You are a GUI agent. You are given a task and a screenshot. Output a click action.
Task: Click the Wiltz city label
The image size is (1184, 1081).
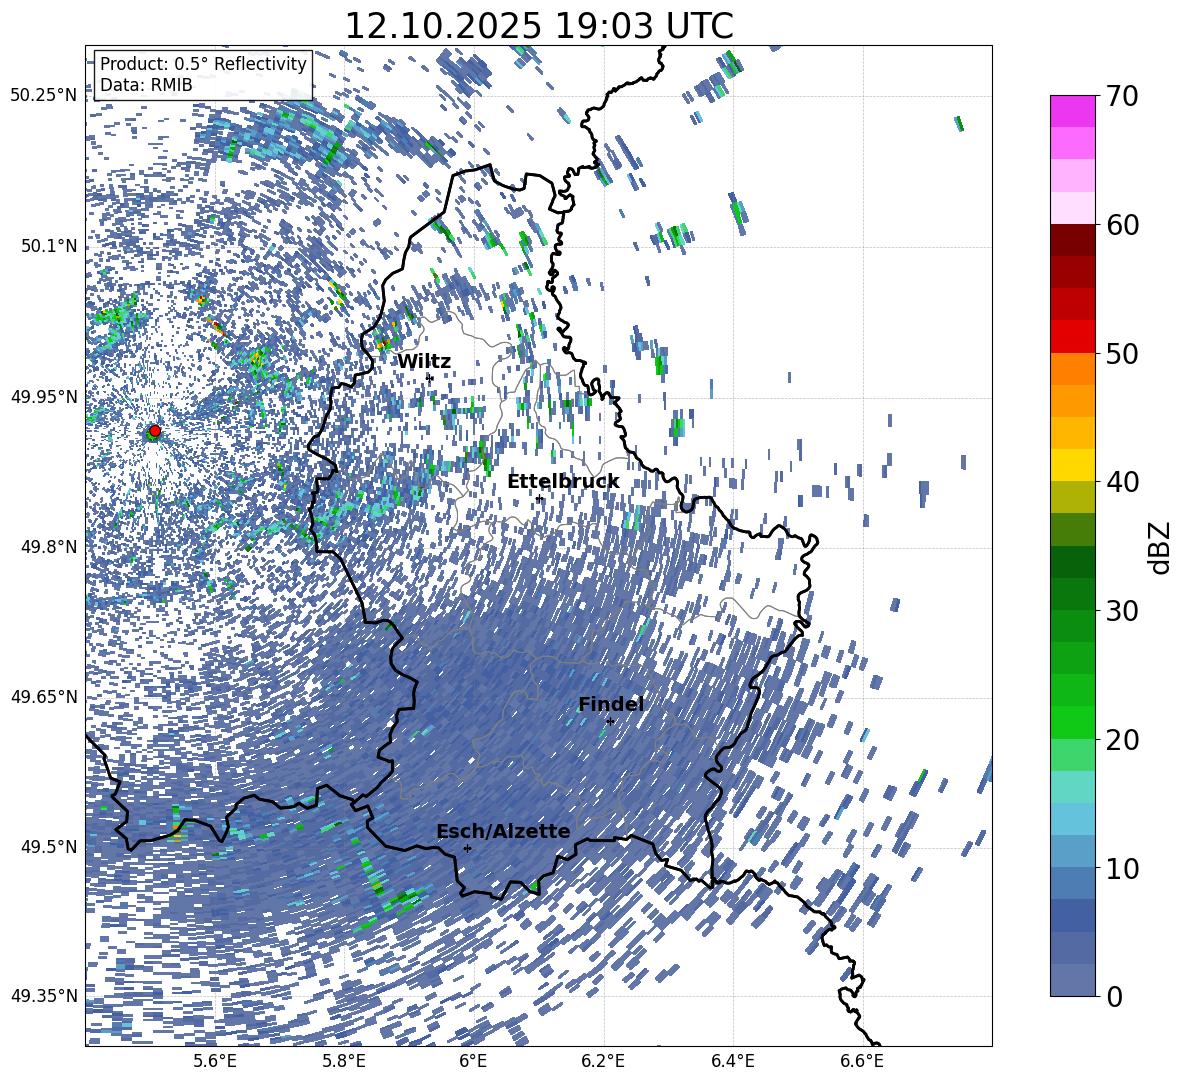tap(424, 362)
